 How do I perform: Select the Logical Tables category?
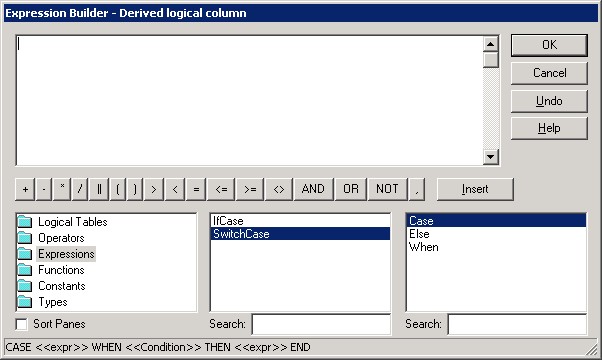point(73,222)
